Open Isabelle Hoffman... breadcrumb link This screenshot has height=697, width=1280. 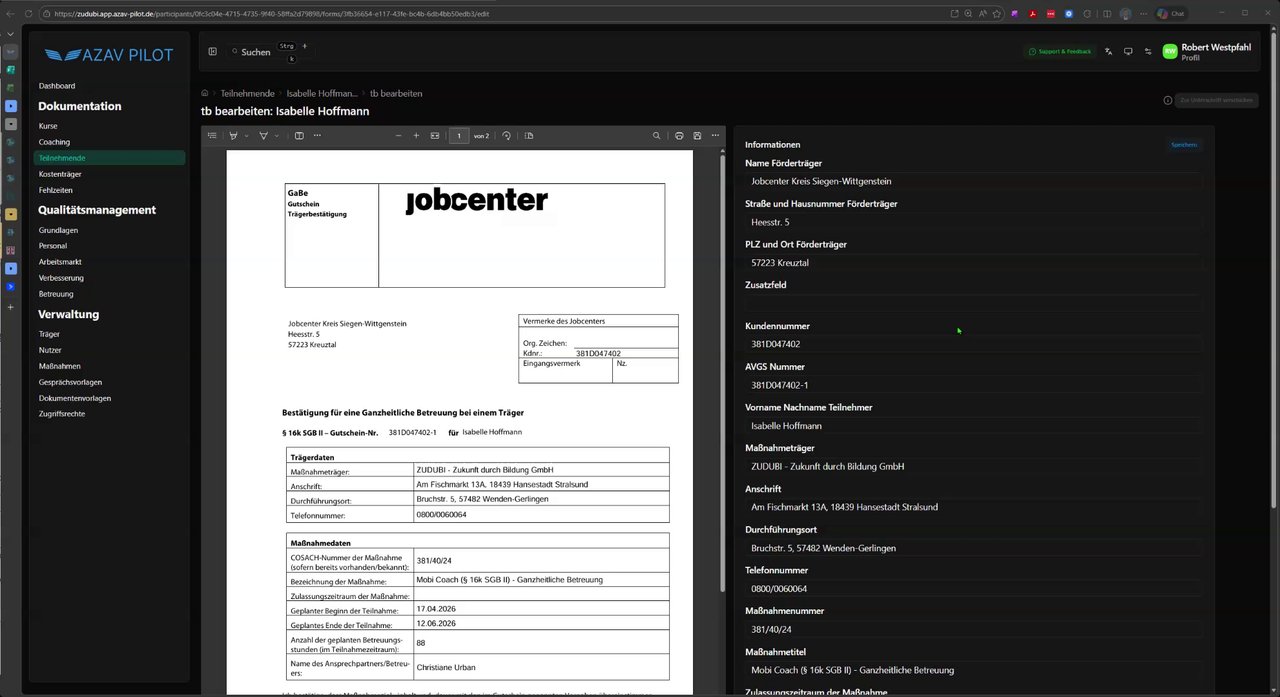pyautogui.click(x=322, y=93)
